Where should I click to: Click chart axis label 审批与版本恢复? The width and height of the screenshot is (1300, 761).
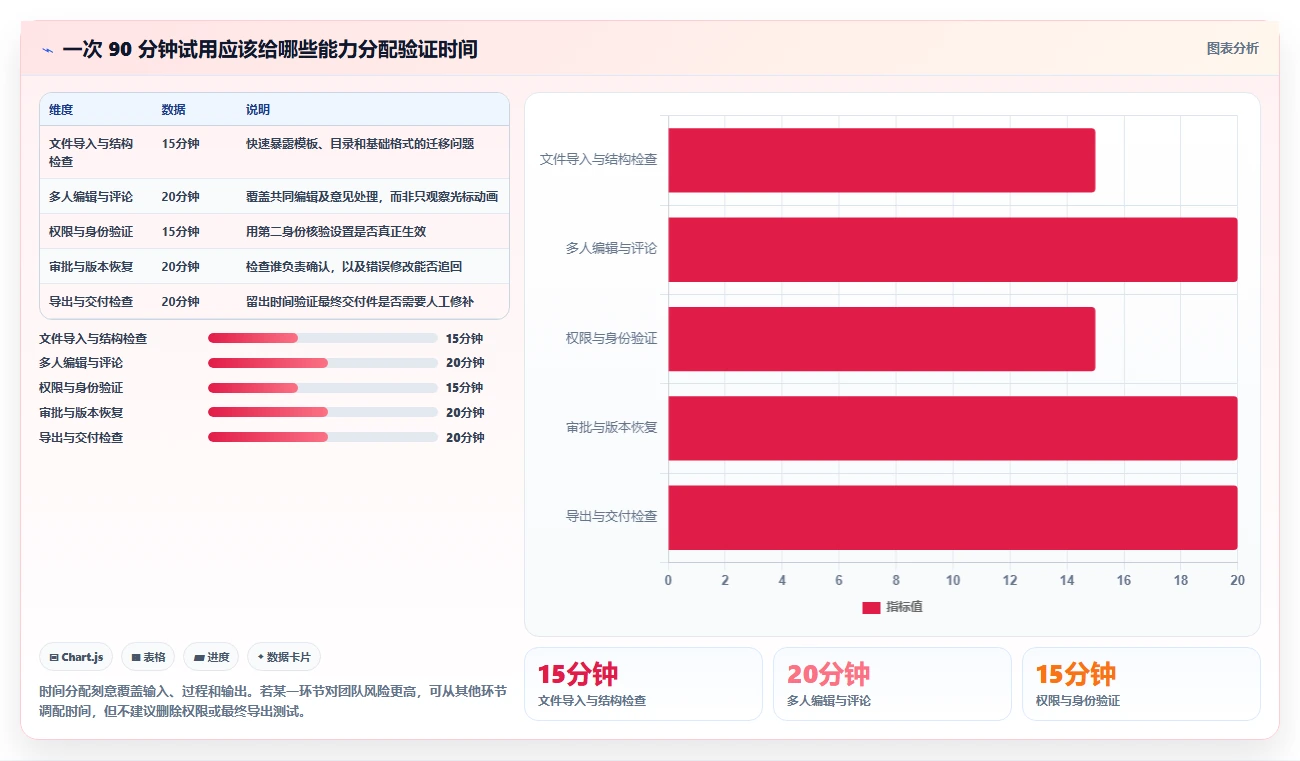click(612, 428)
